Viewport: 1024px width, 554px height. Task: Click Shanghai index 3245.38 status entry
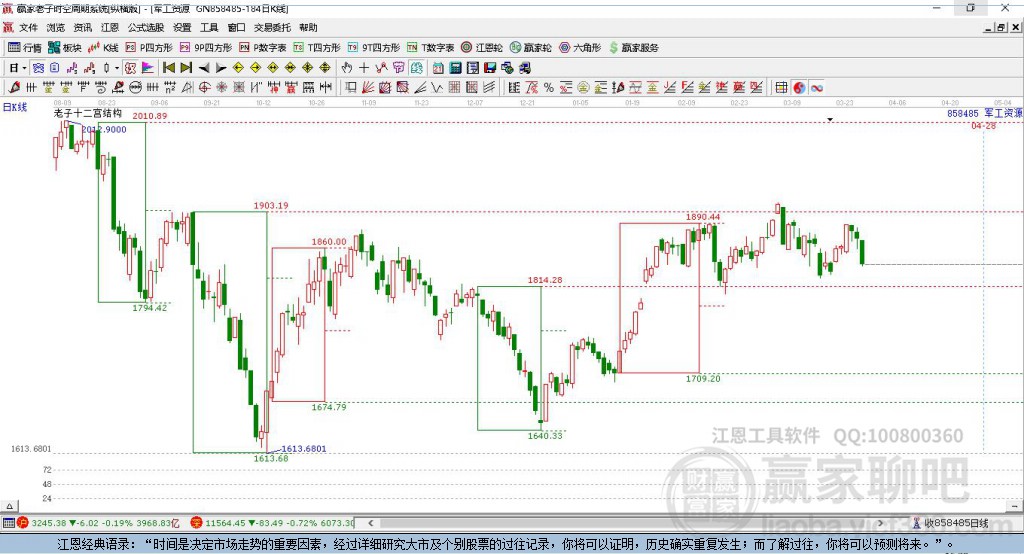(98, 523)
